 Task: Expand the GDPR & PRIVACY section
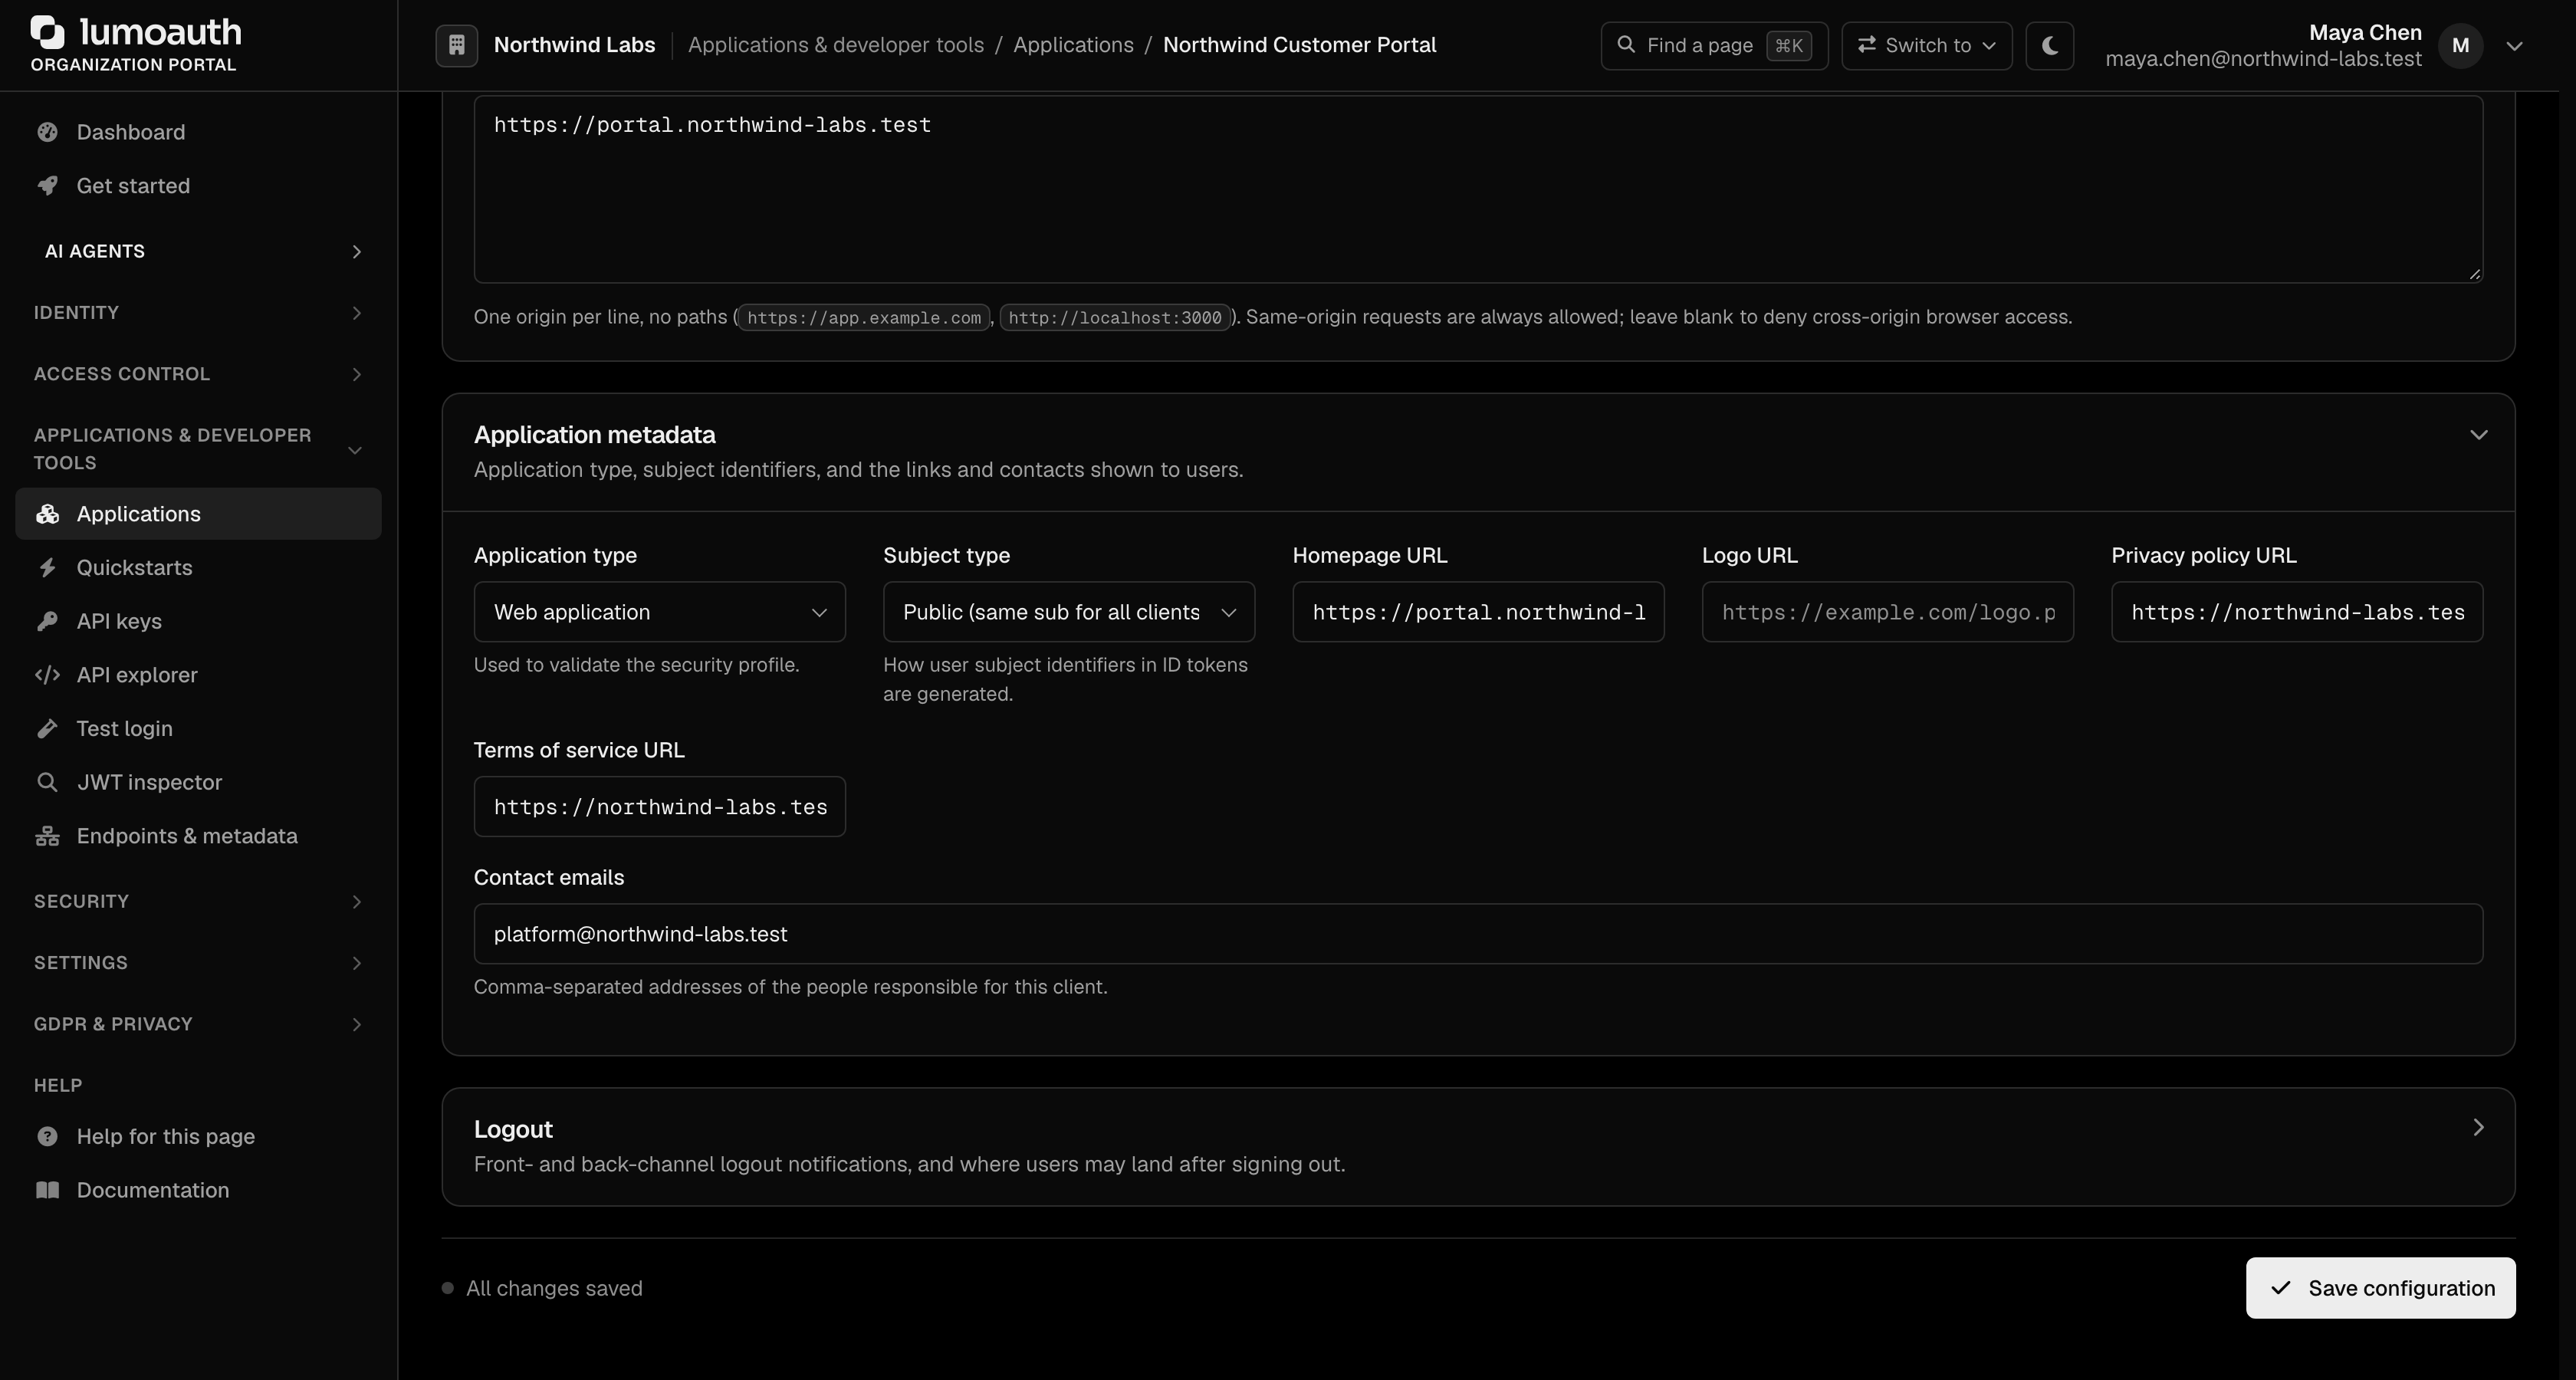(198, 1024)
